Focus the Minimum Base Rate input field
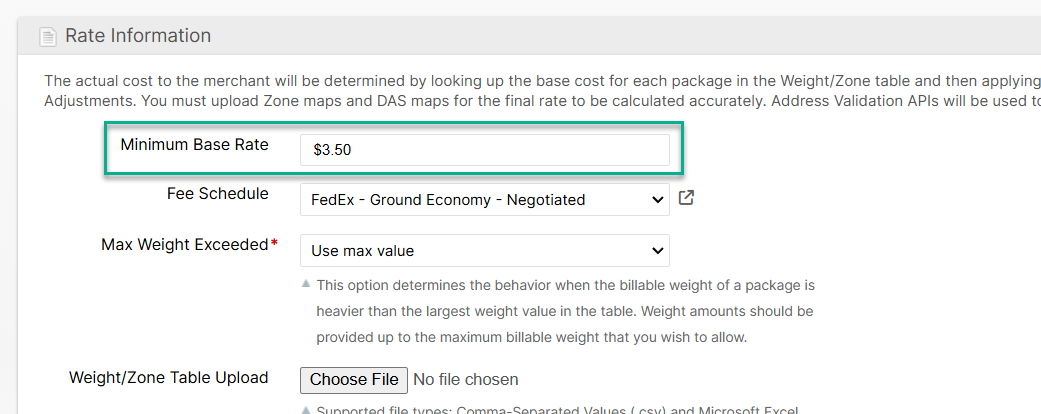Viewport: 1041px width, 414px height. point(484,150)
